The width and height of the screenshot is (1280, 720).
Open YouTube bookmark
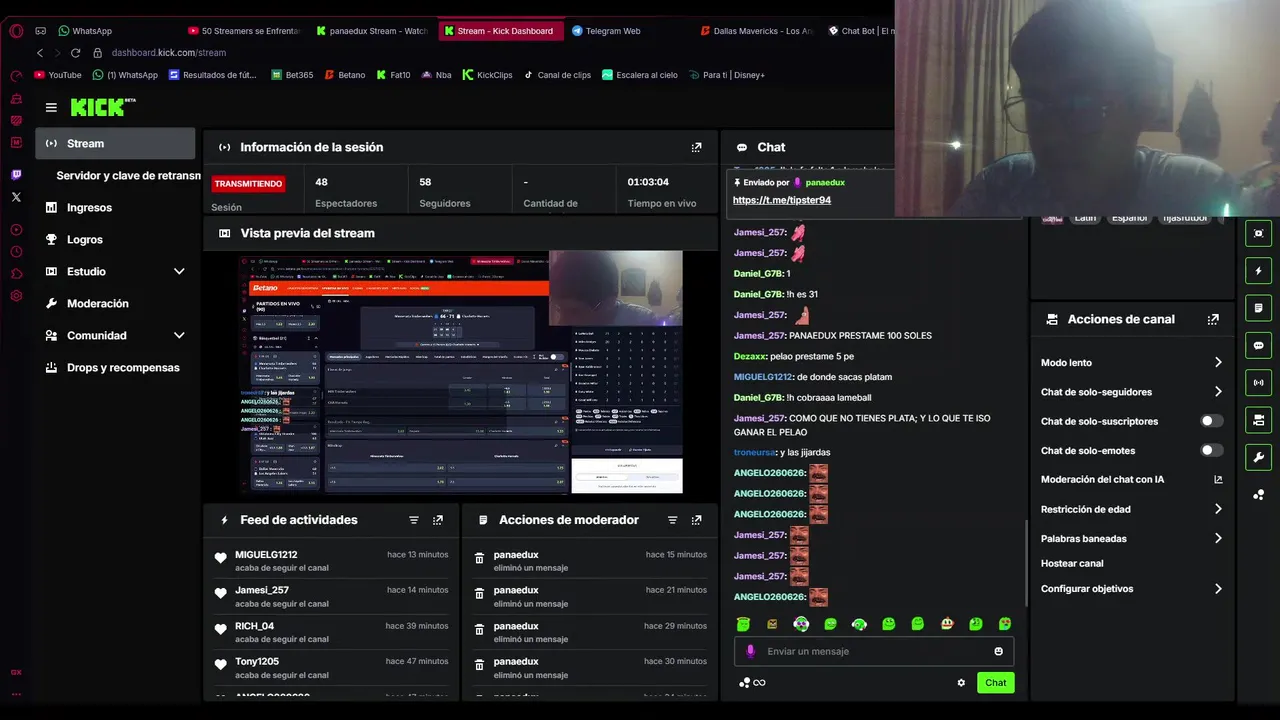(x=58, y=75)
